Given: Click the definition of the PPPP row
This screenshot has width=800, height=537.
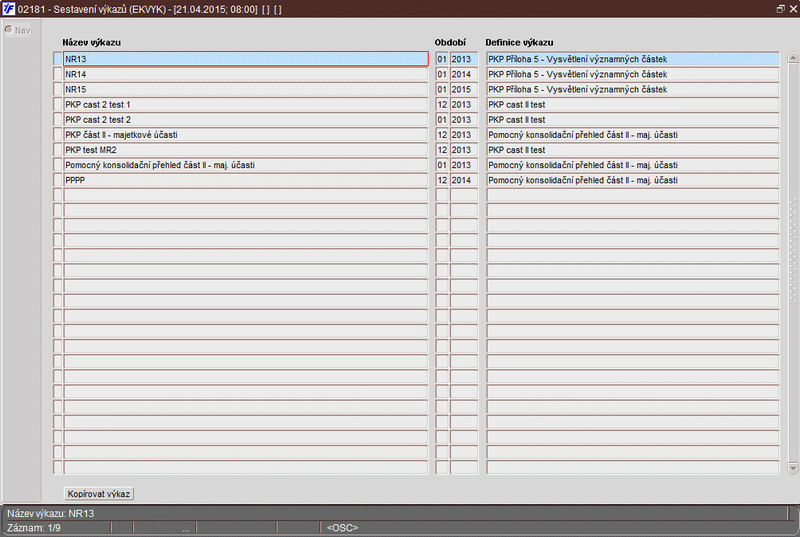Looking at the screenshot, I should [x=633, y=180].
